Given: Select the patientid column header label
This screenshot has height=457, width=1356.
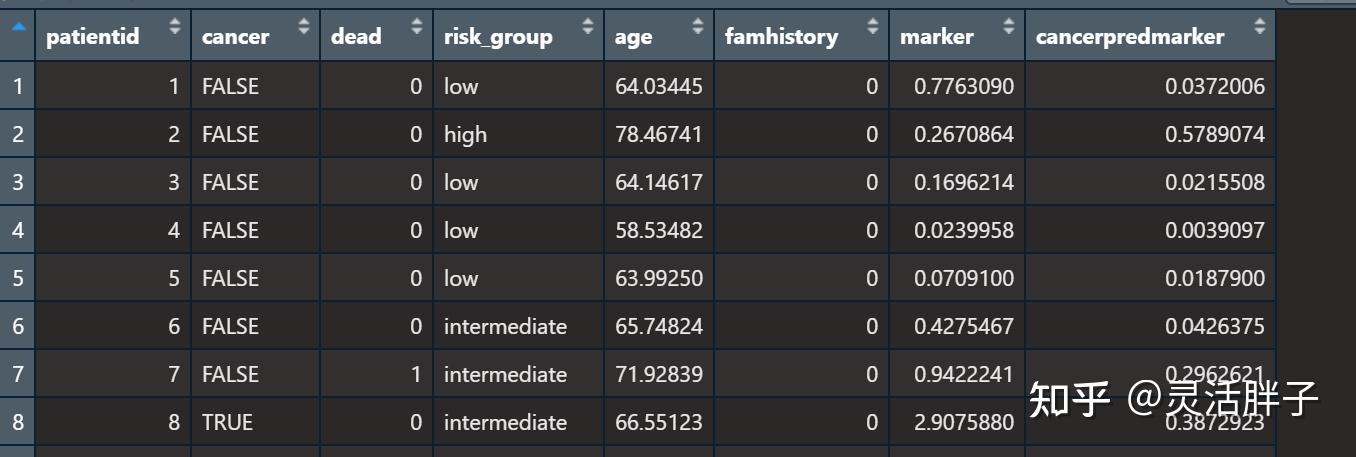Looking at the screenshot, I should point(93,37).
